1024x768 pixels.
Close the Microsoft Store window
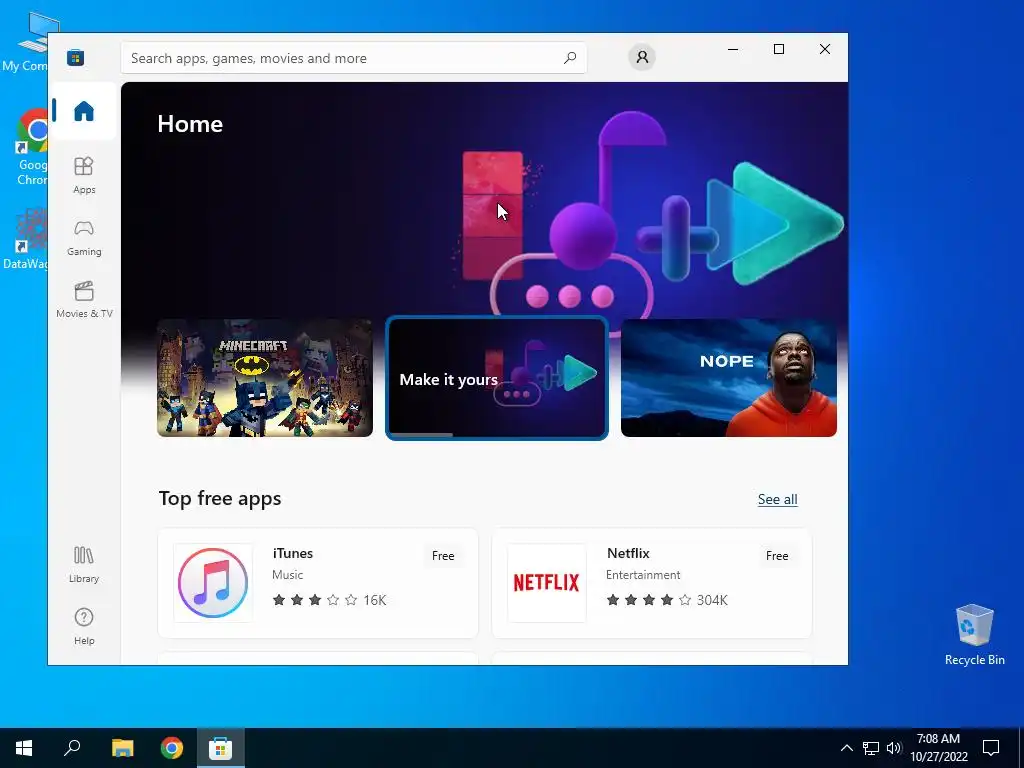point(825,49)
